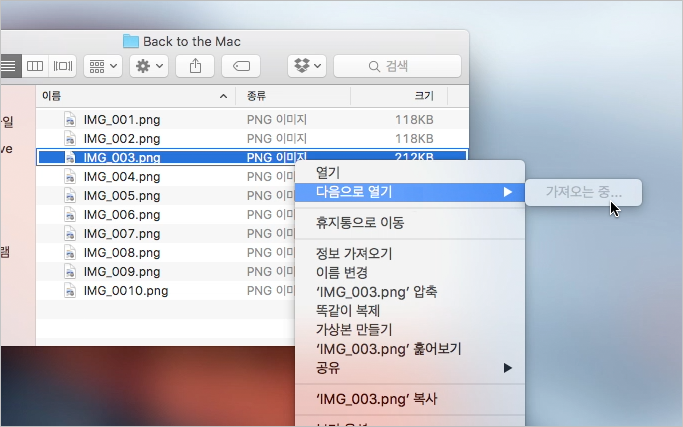Screen dimensions: 683x427
Task: Open the gear action menu
Action: (149, 66)
